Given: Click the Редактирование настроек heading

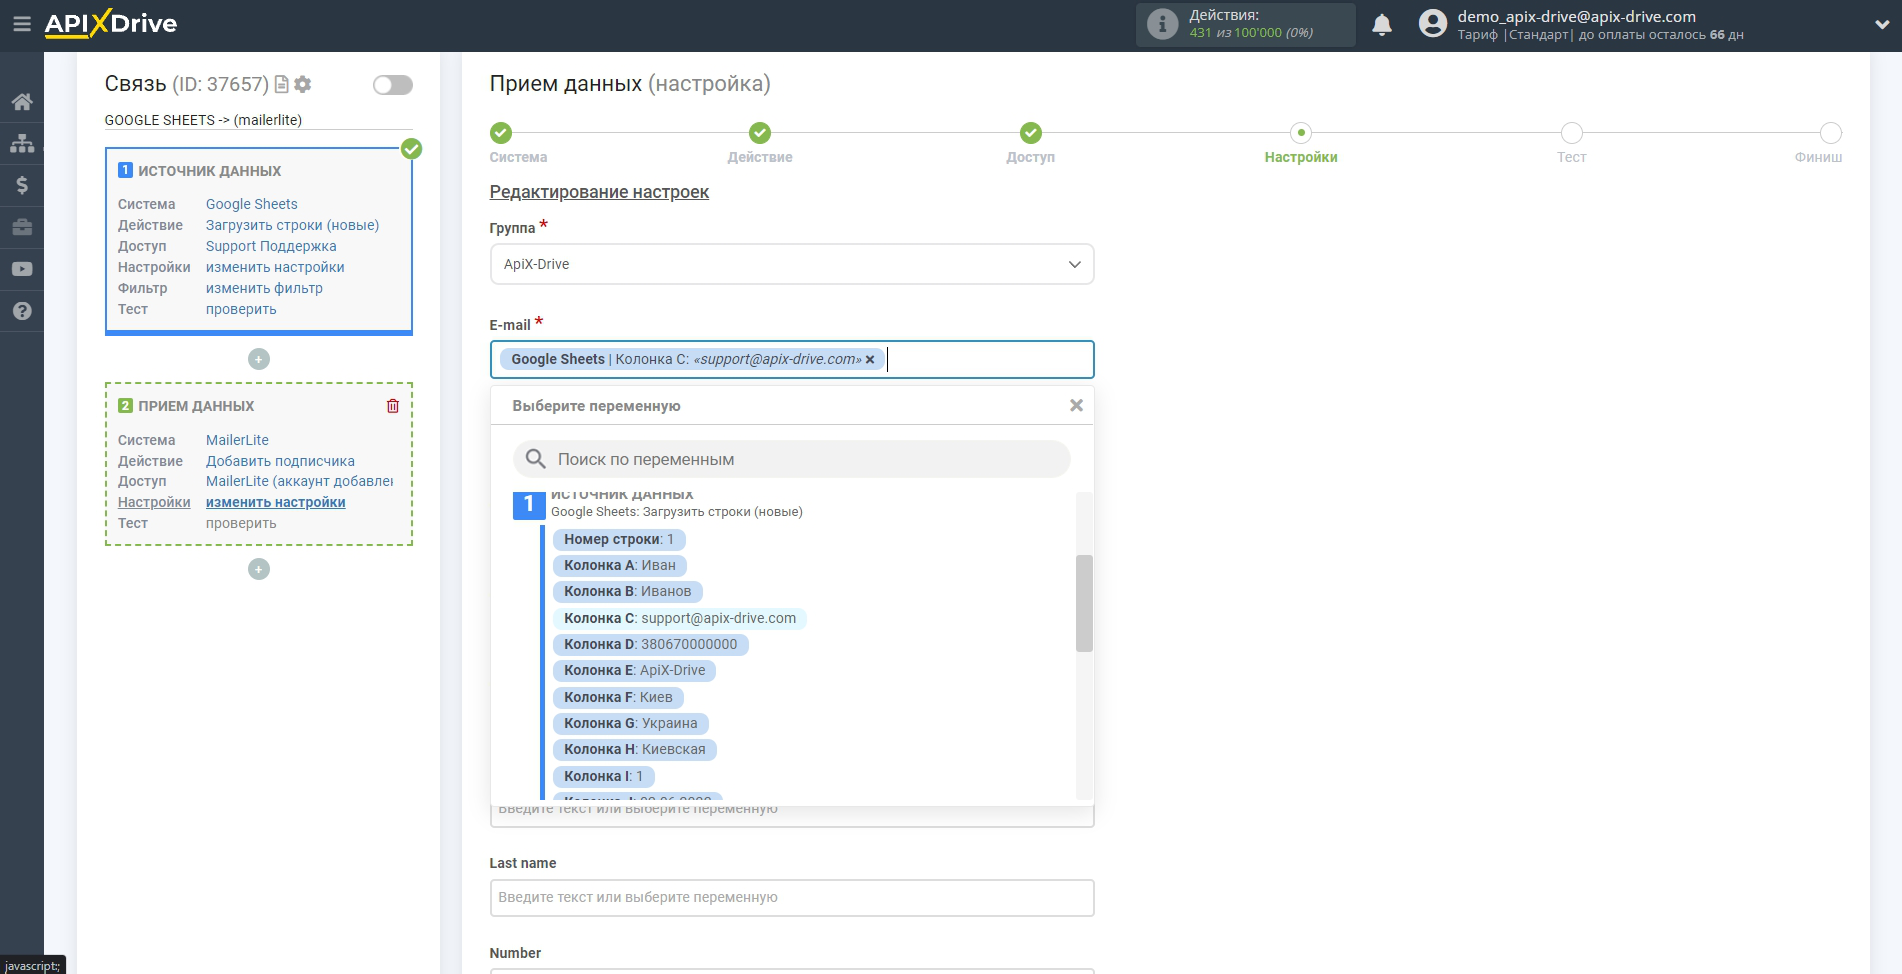Looking at the screenshot, I should (599, 192).
